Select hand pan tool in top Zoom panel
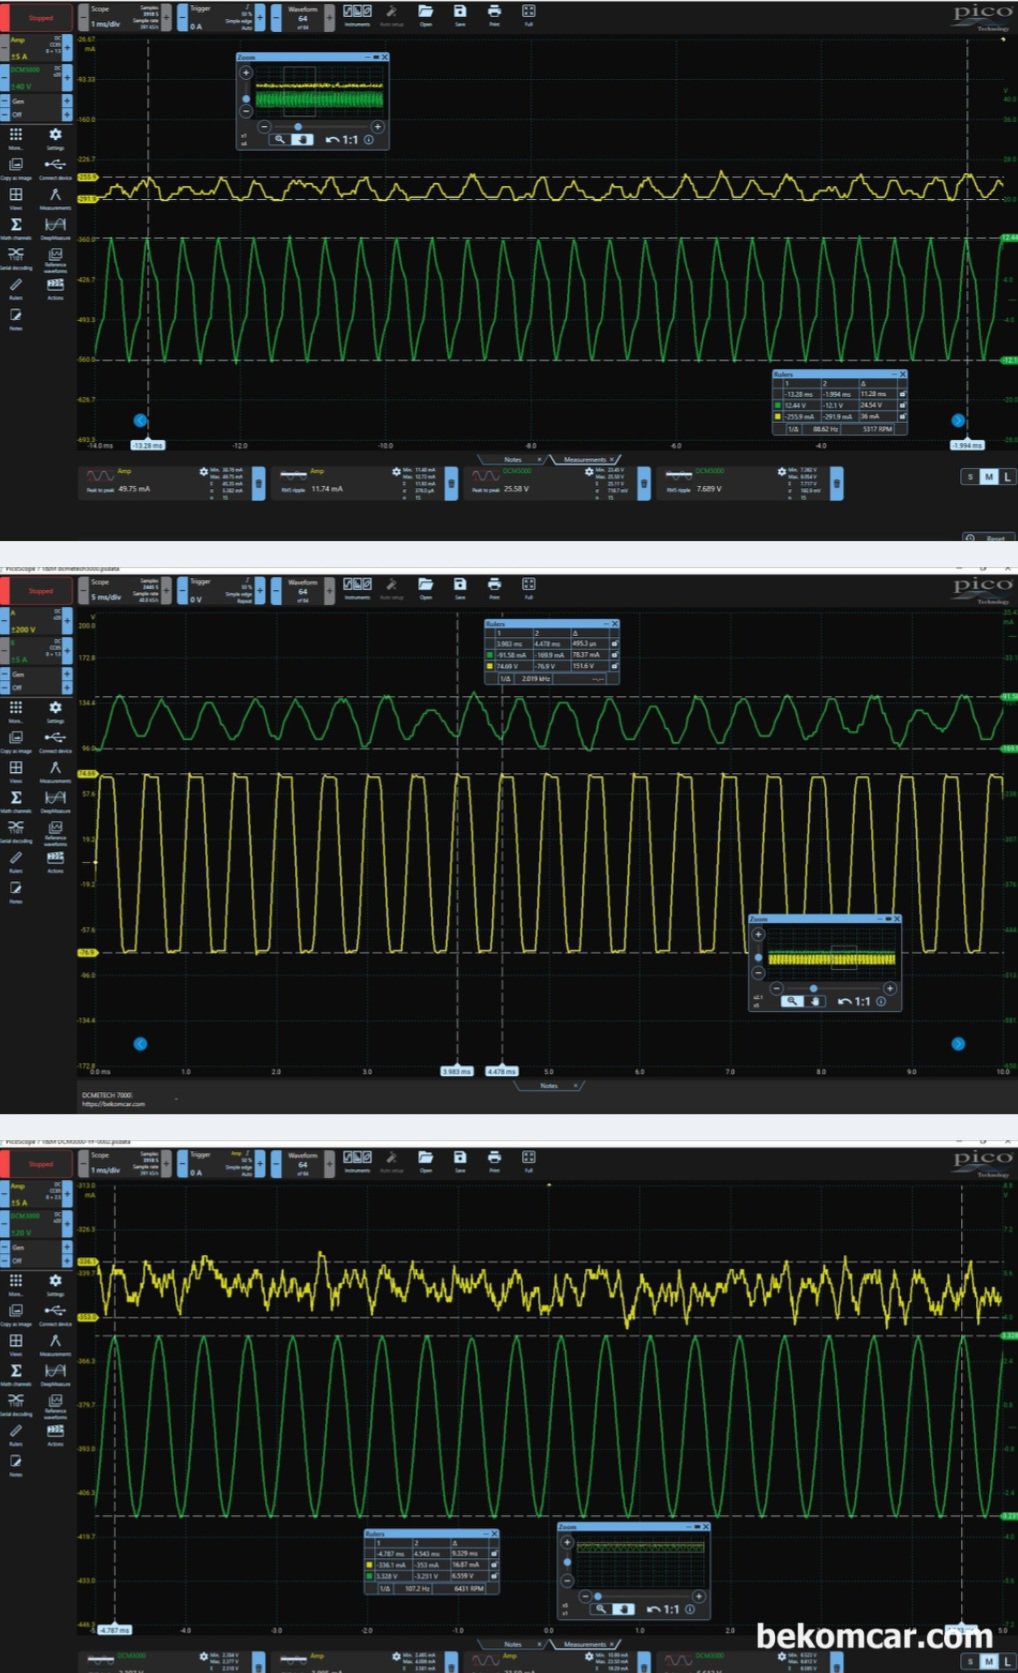The image size is (1018, 1673). pos(302,140)
